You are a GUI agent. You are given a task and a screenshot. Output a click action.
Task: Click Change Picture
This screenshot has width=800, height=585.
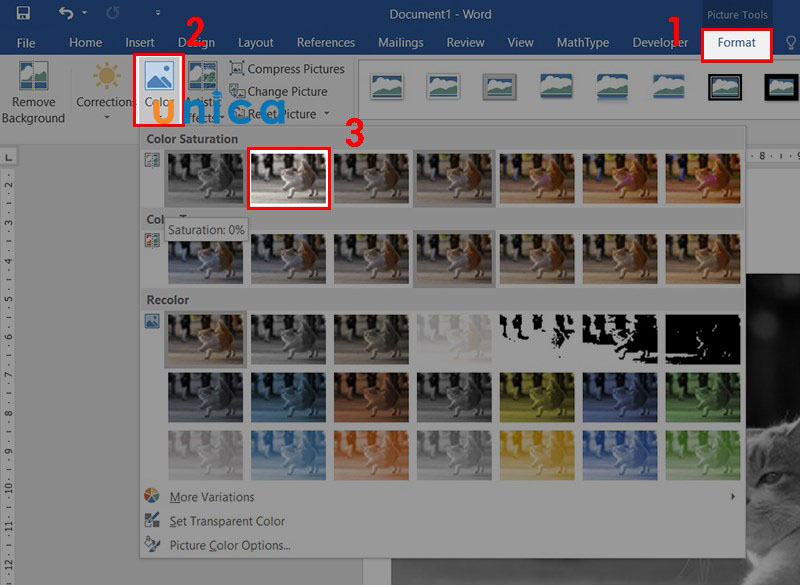(x=278, y=91)
